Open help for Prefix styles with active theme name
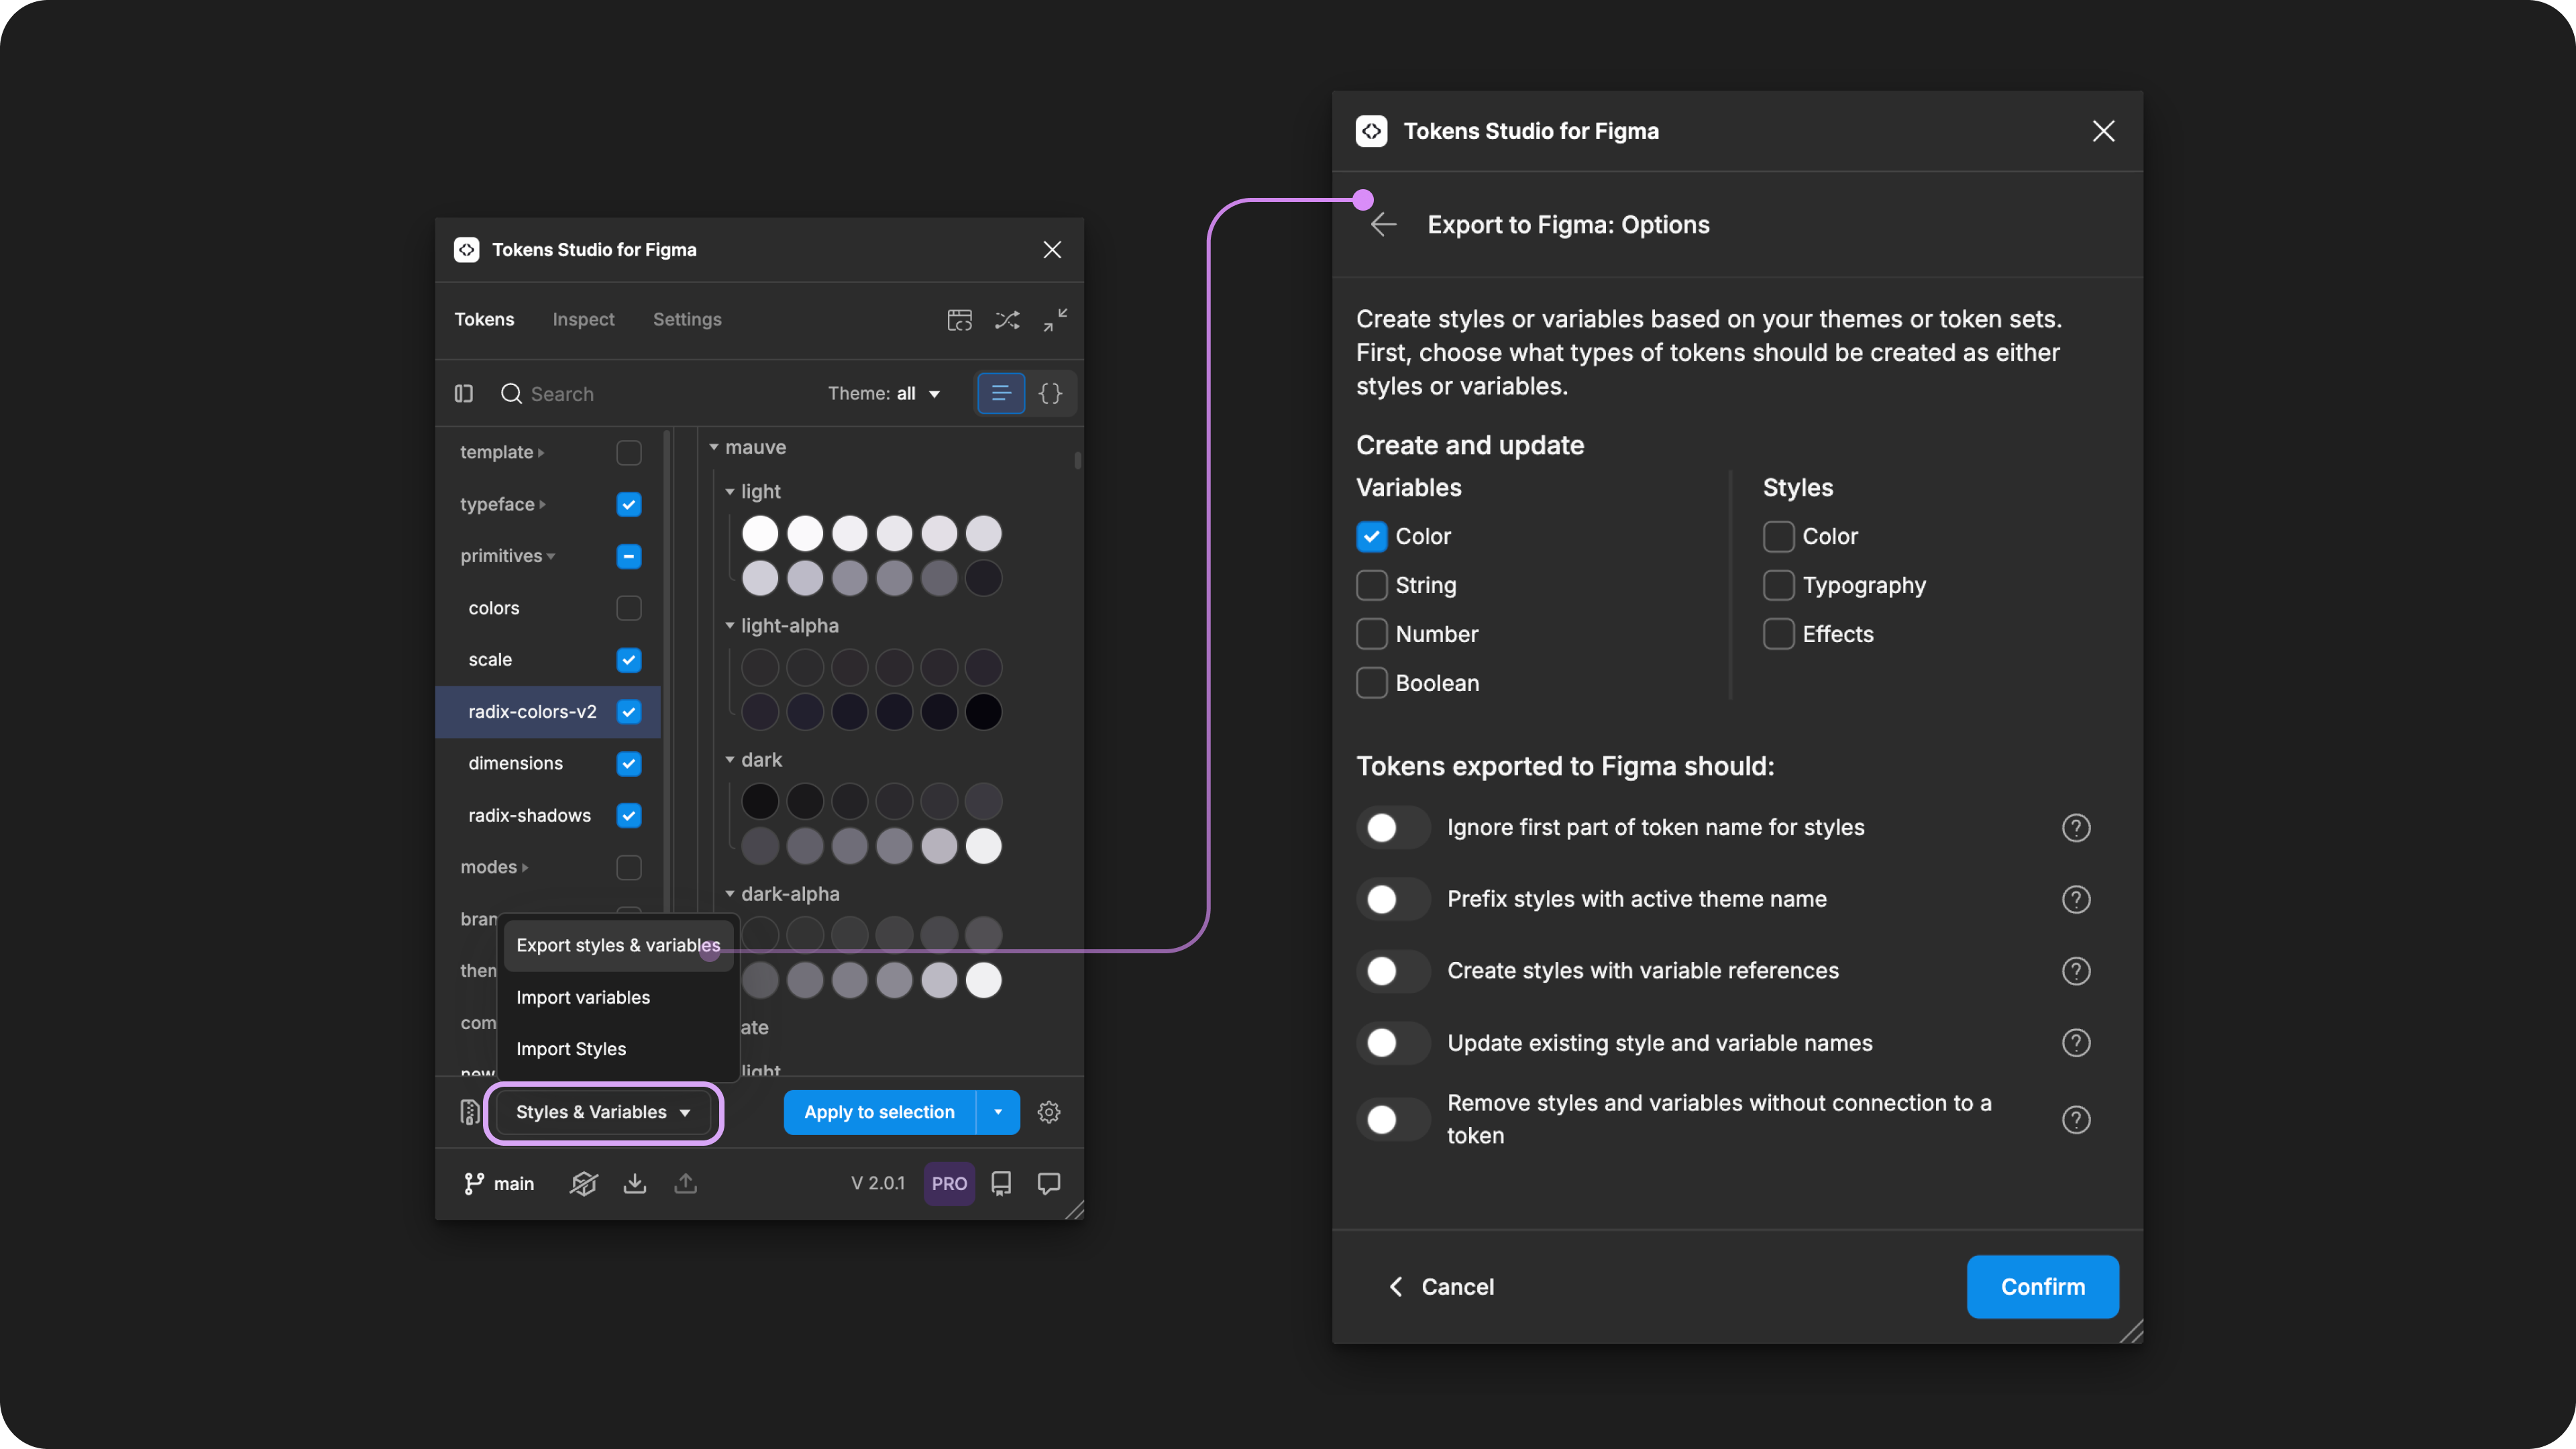2576x1449 pixels. click(x=2076, y=900)
